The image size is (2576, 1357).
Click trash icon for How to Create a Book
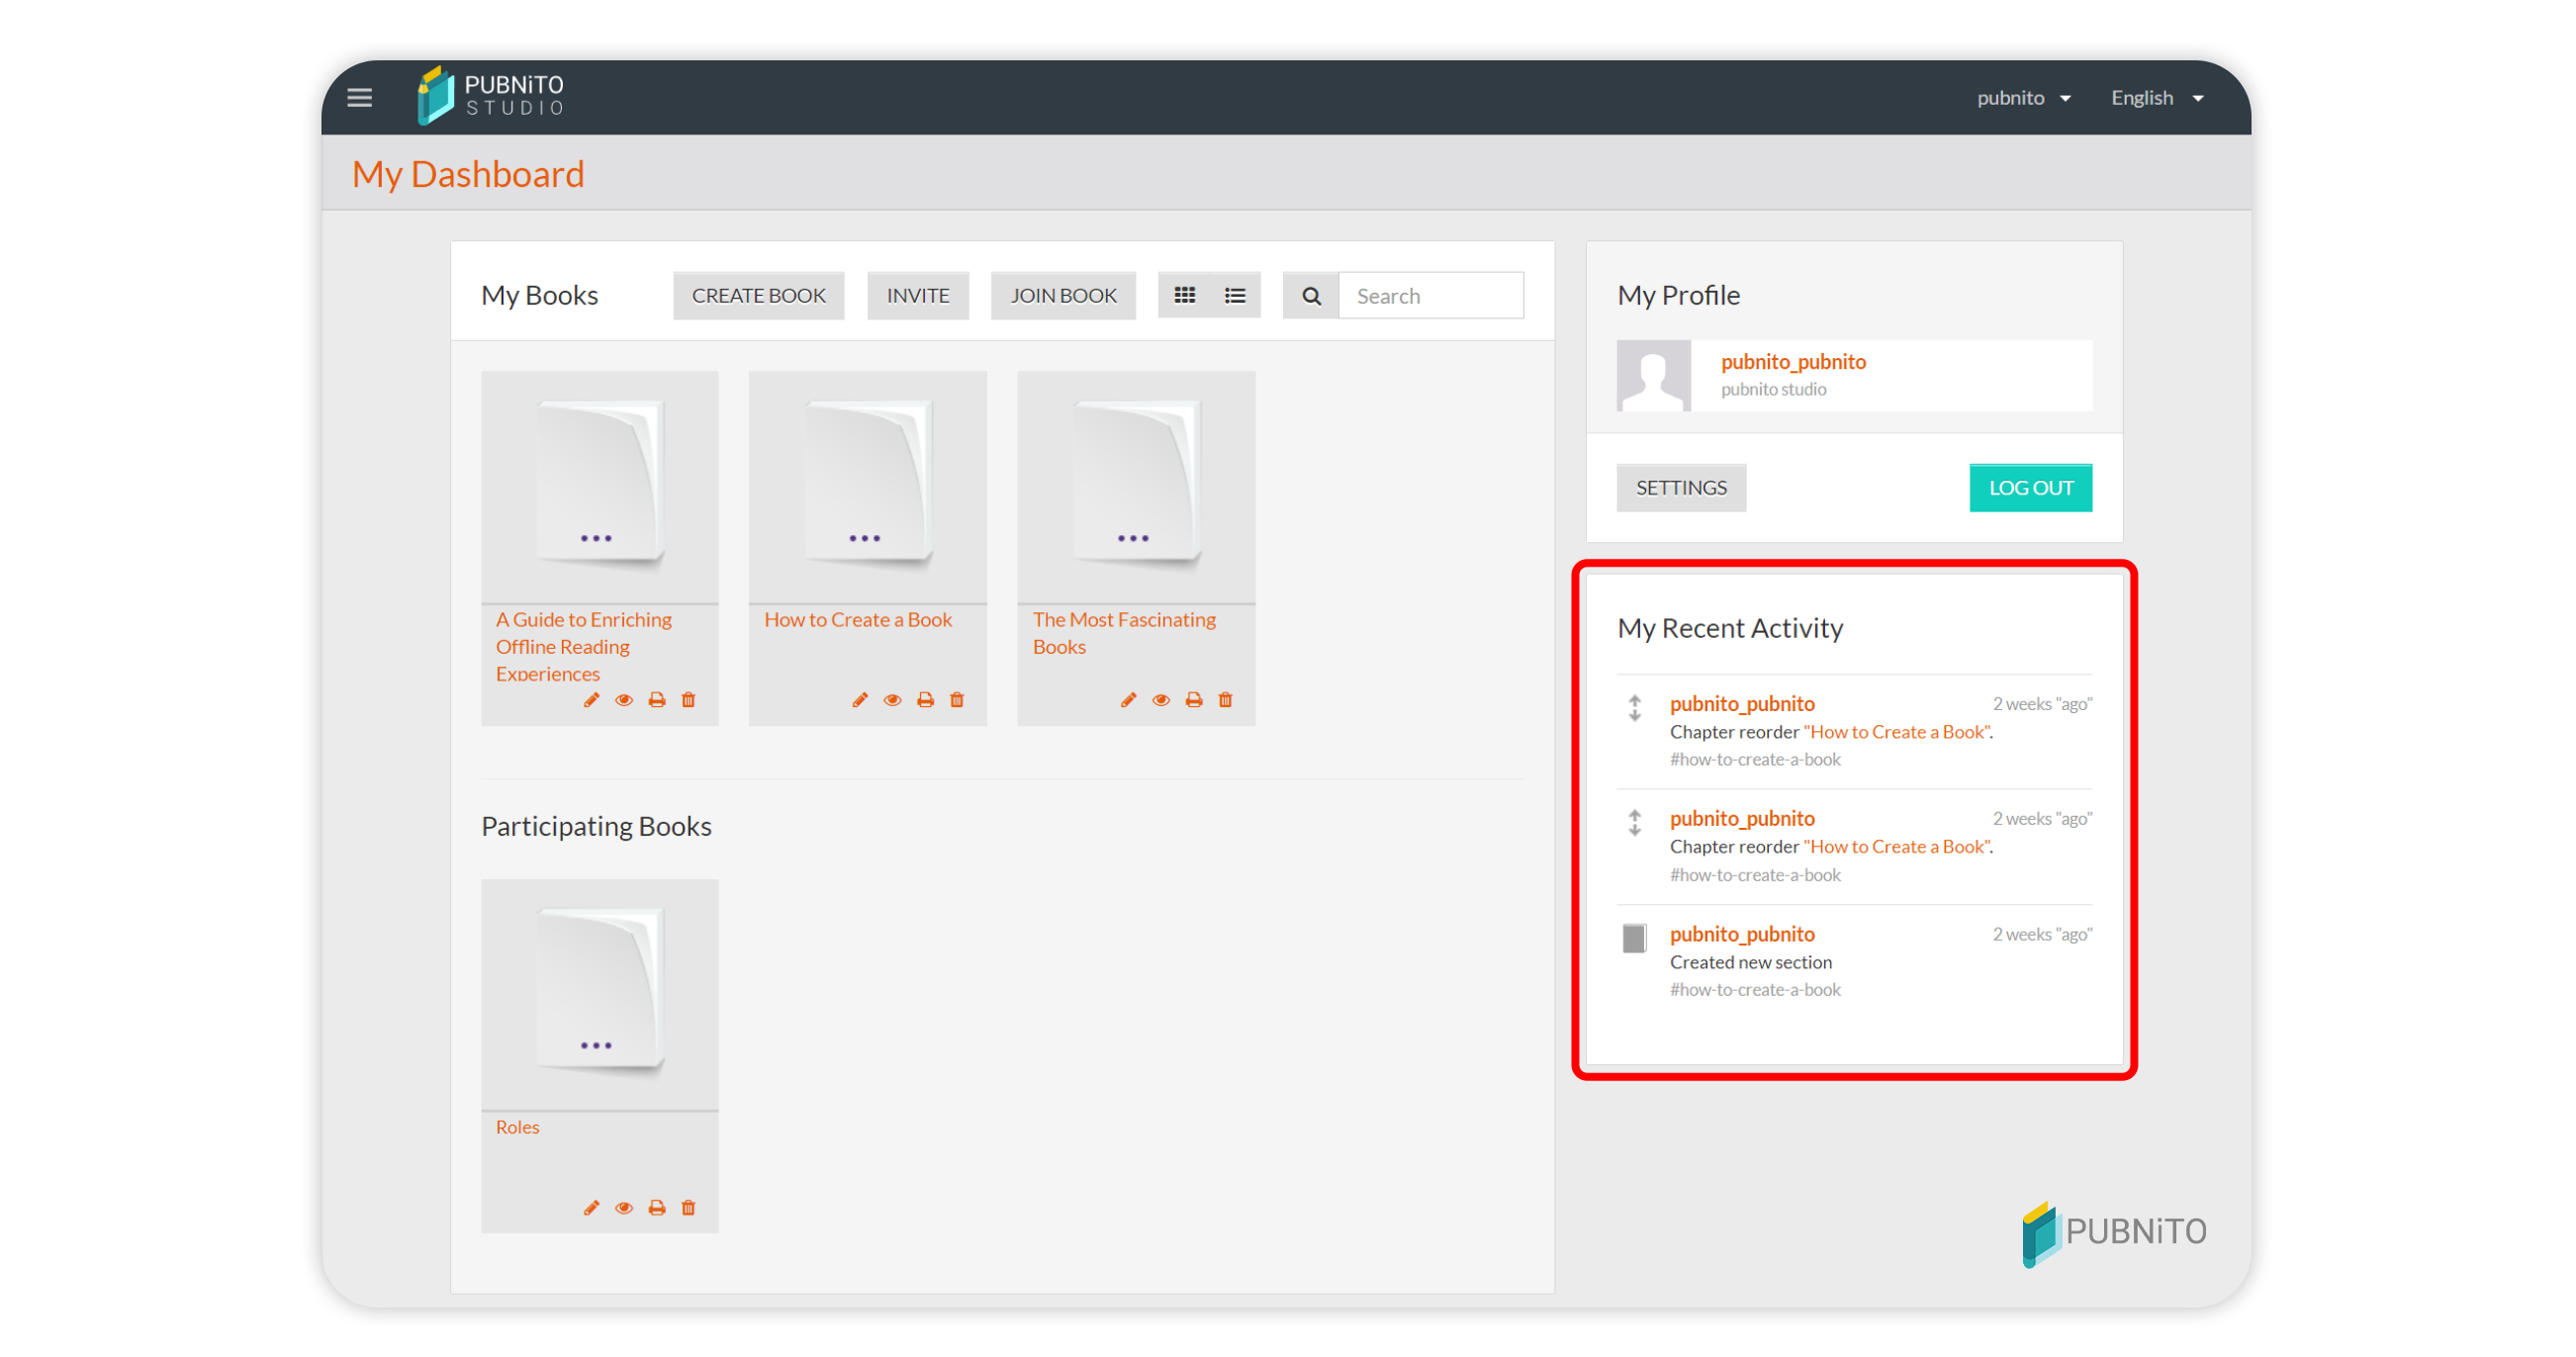957,700
